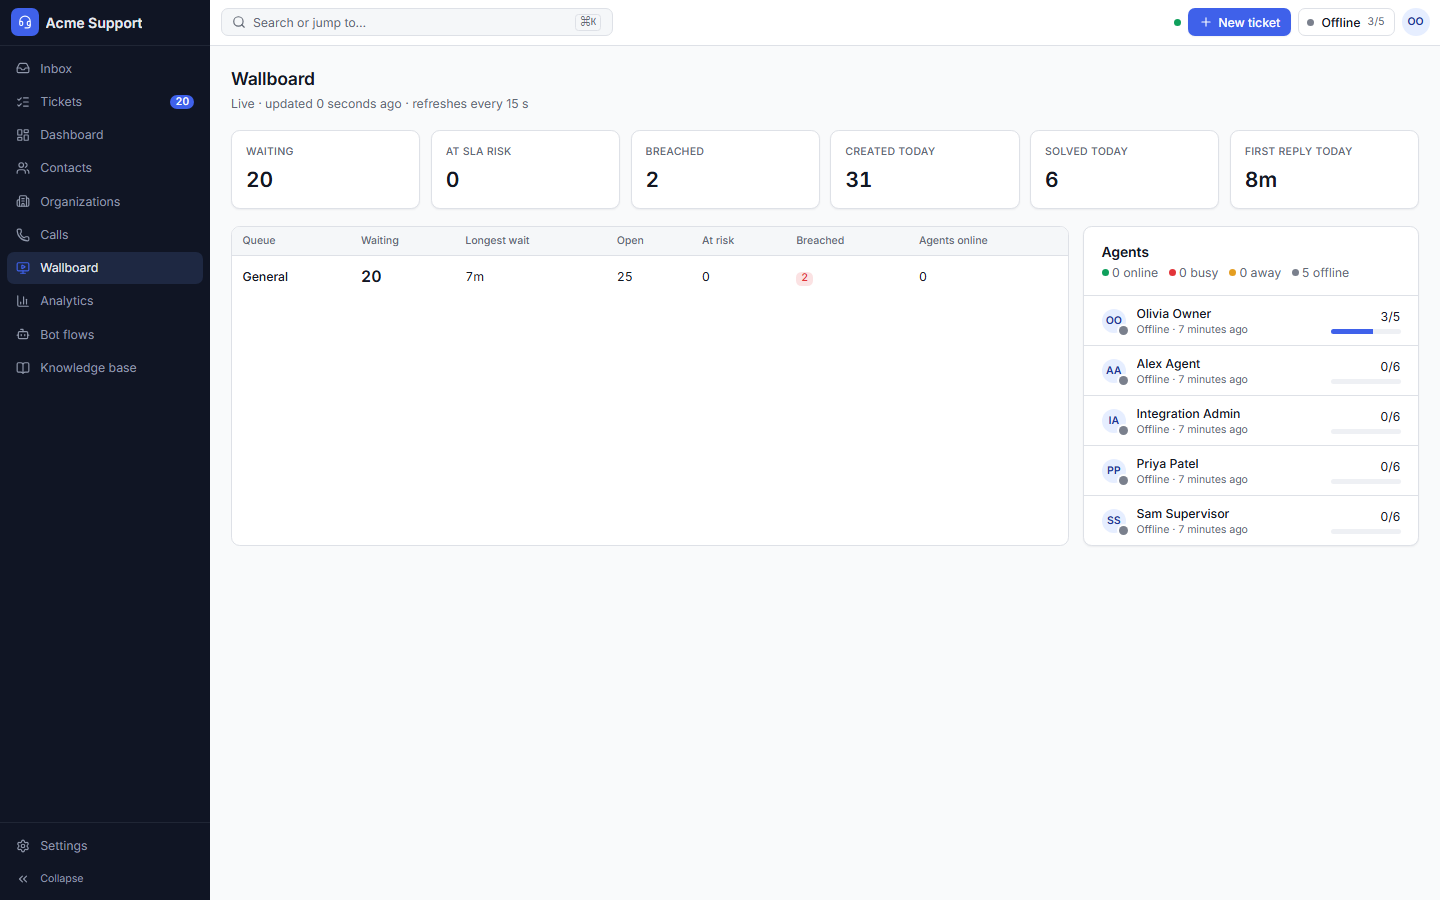Click the Breached badge showing 2 in General row
This screenshot has width=1440, height=900.
click(x=804, y=278)
